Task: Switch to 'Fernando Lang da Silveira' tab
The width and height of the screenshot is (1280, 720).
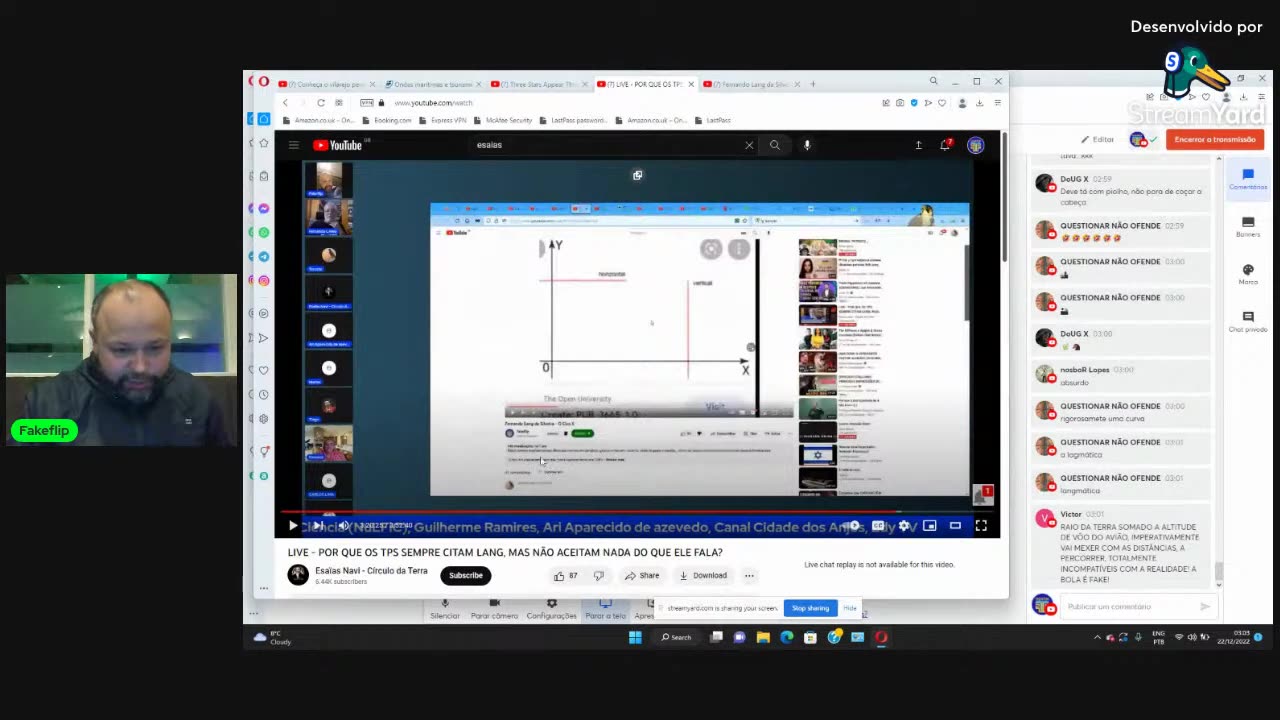Action: 751,85
